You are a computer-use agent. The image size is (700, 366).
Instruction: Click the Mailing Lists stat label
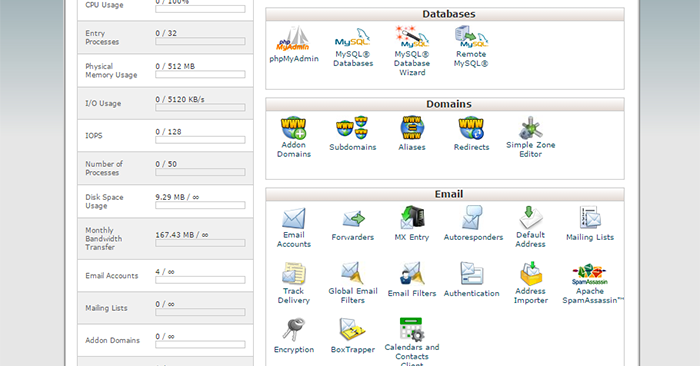click(x=106, y=308)
